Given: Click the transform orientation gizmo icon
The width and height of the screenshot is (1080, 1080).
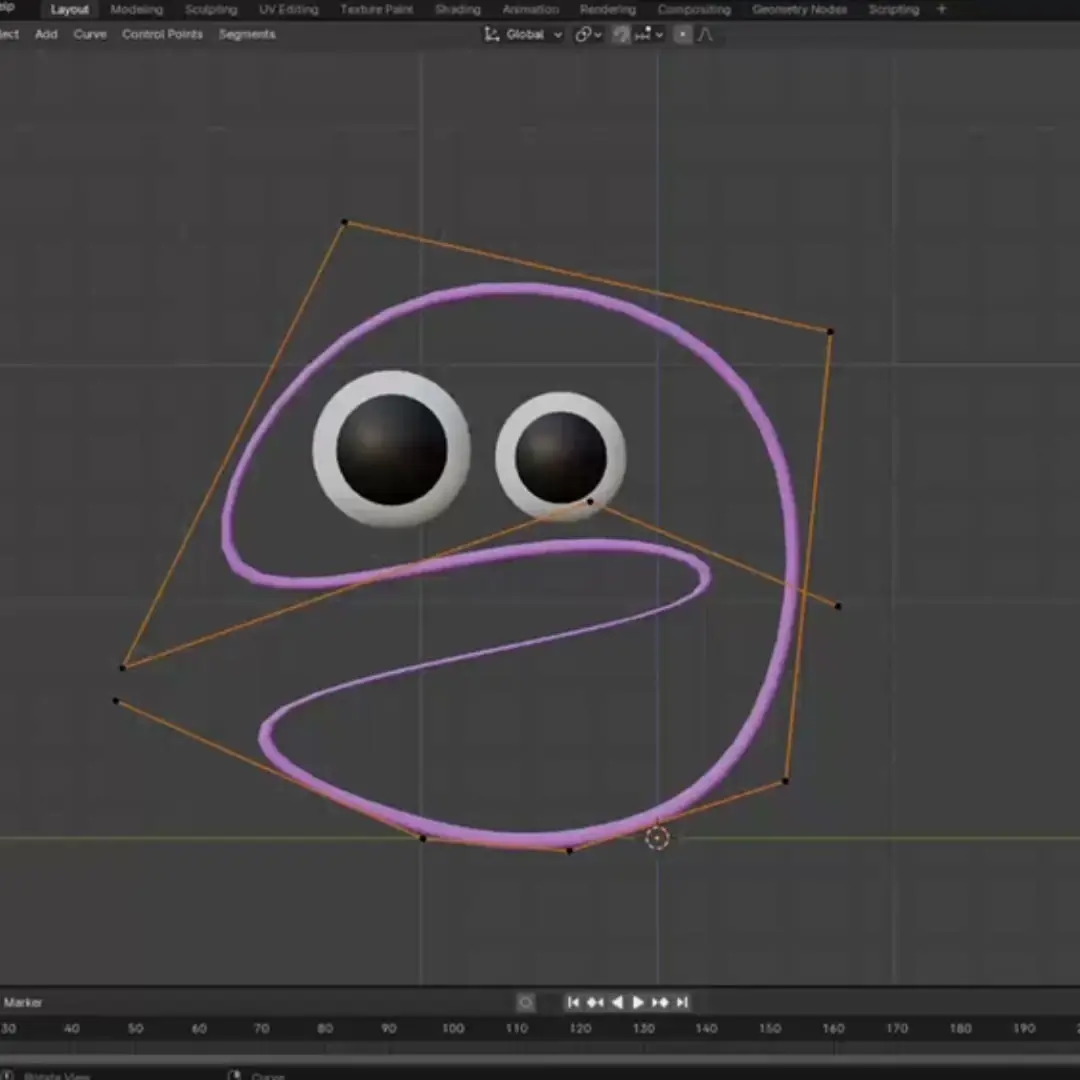Looking at the screenshot, I should (x=491, y=34).
